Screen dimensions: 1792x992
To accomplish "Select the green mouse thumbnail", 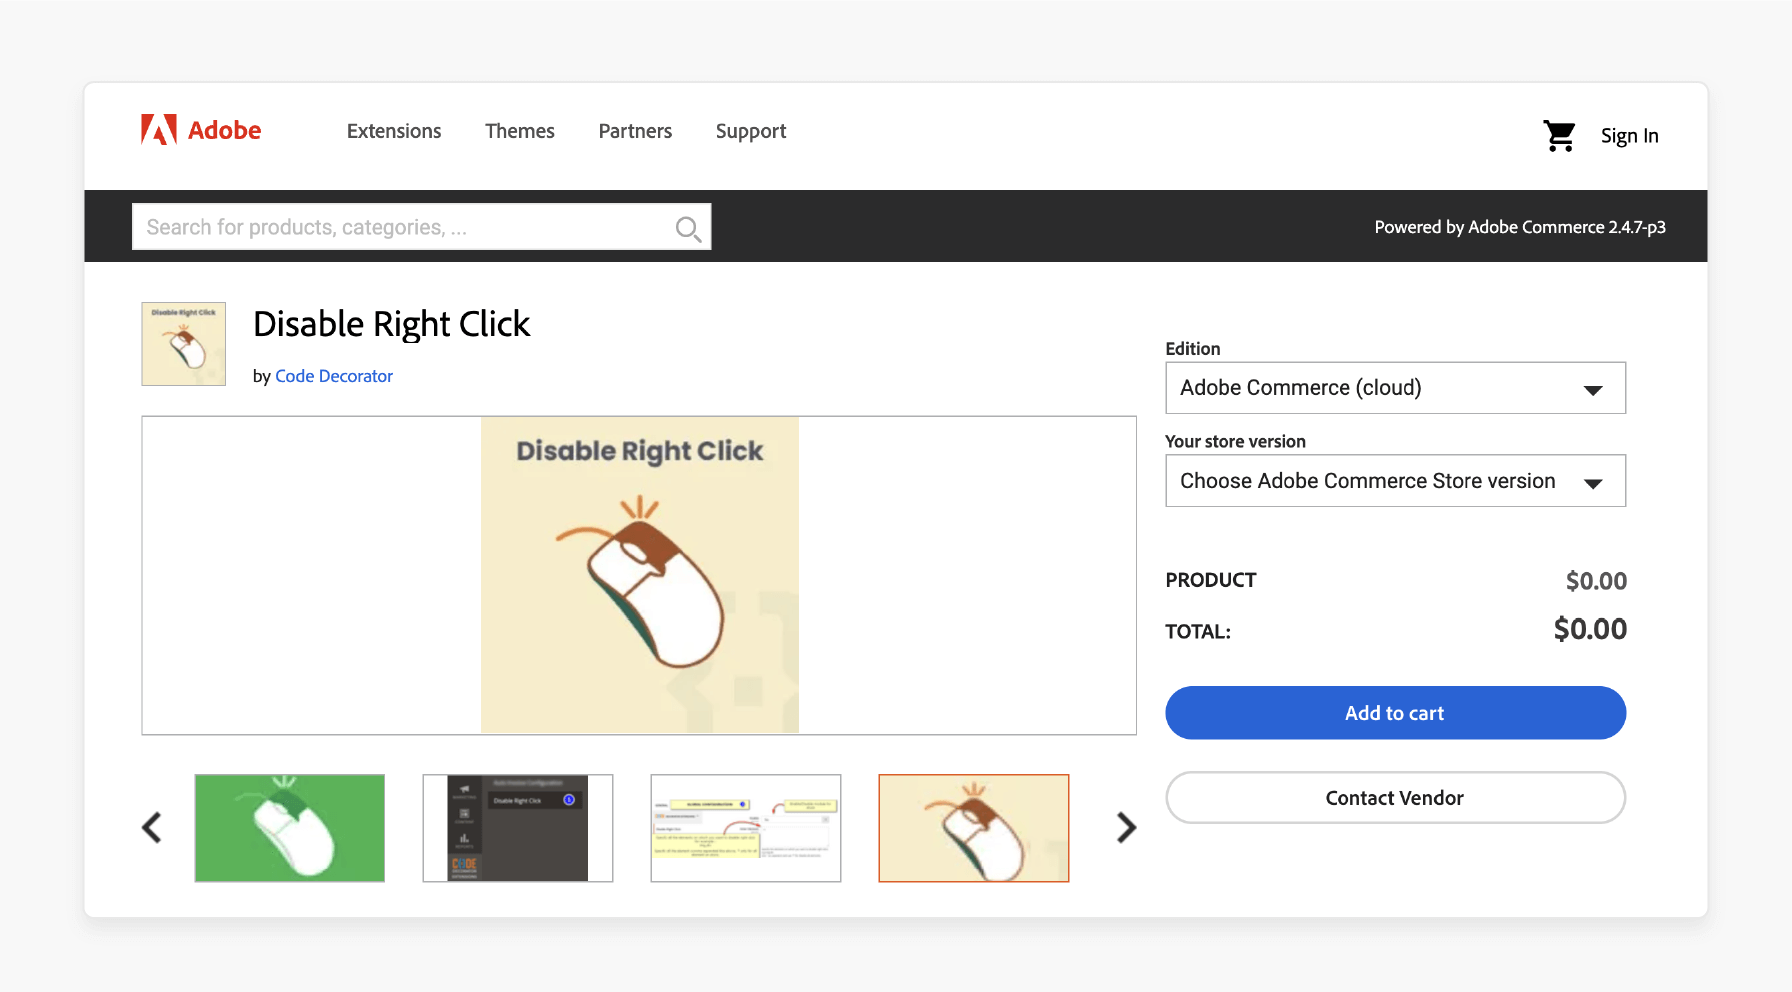I will pos(290,828).
